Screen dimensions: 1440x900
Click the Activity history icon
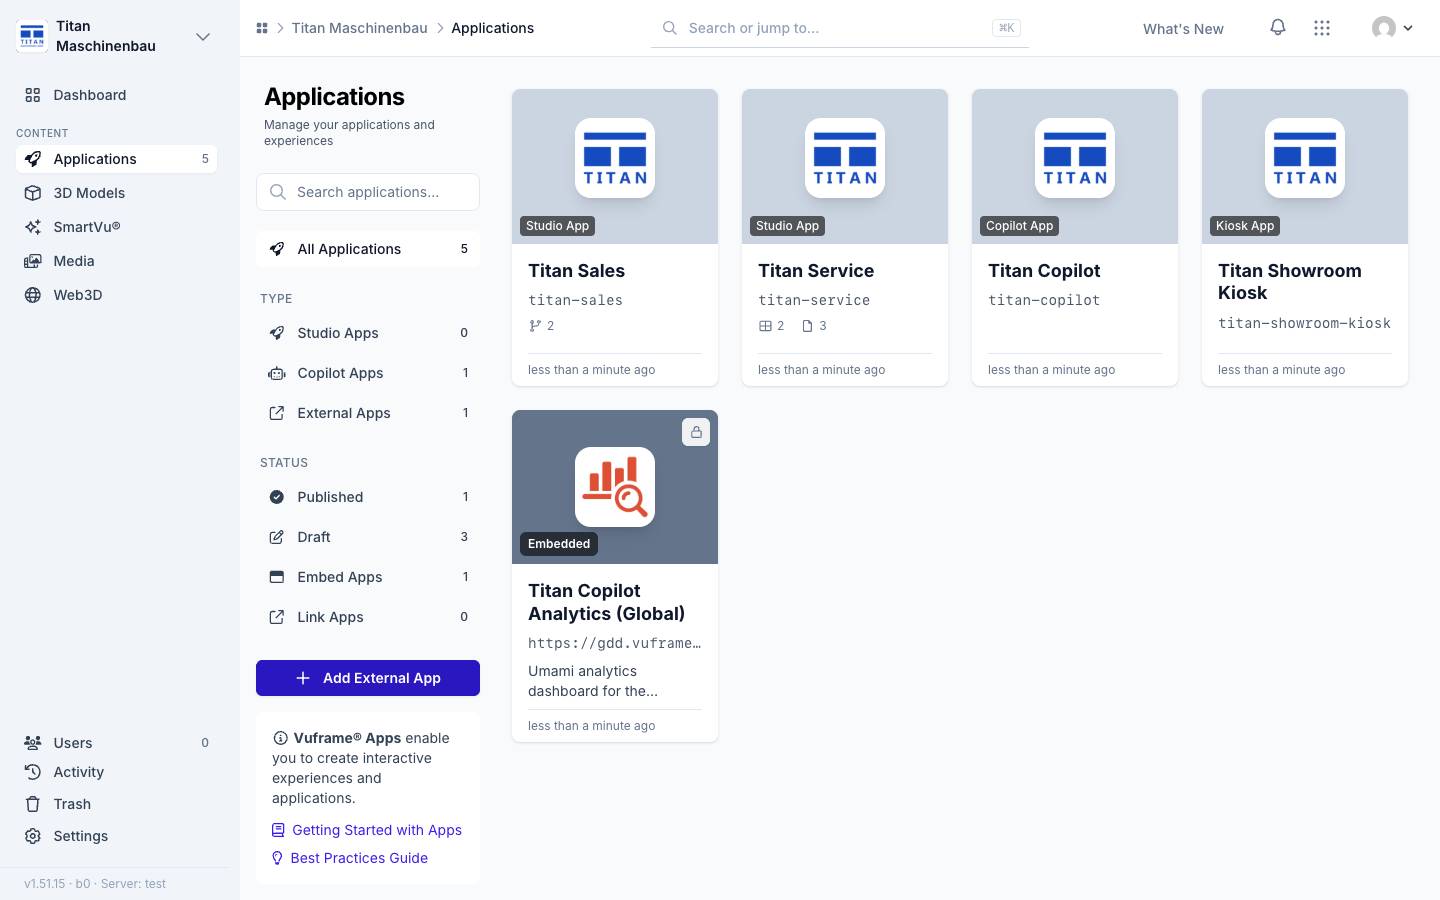click(33, 772)
